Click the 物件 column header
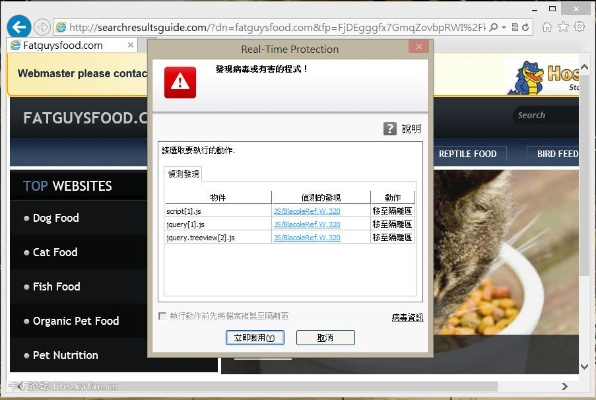 218,197
